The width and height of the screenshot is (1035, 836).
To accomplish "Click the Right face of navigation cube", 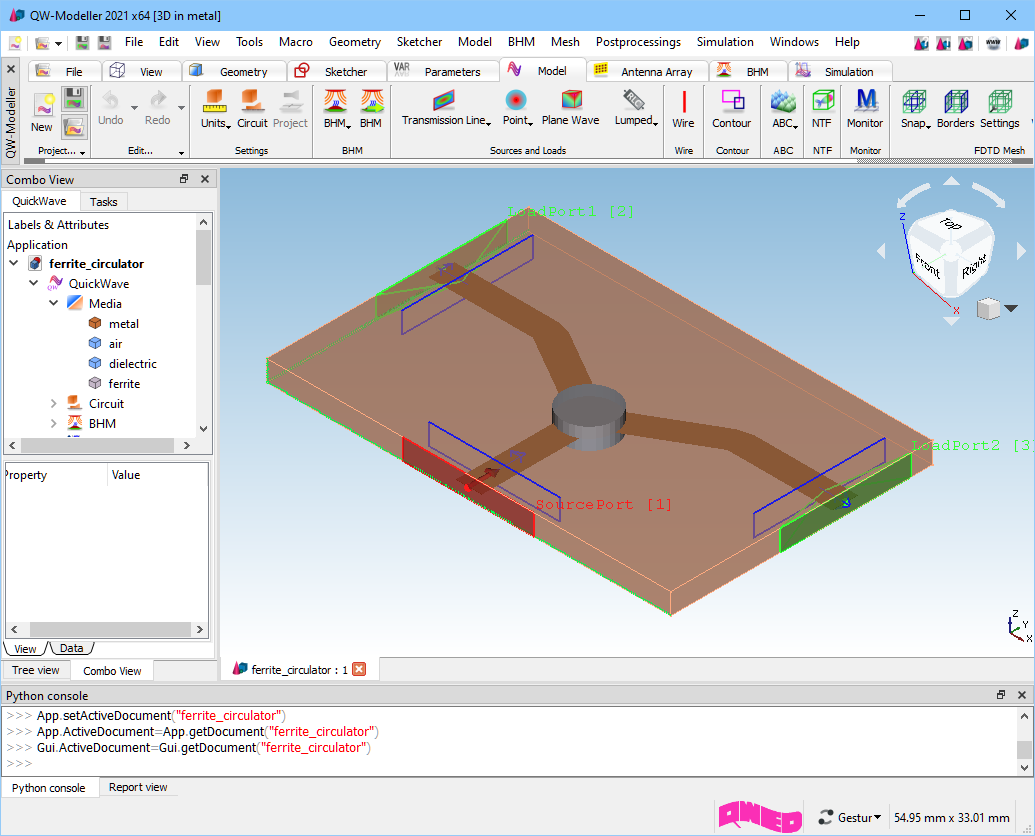I will pos(974,265).
